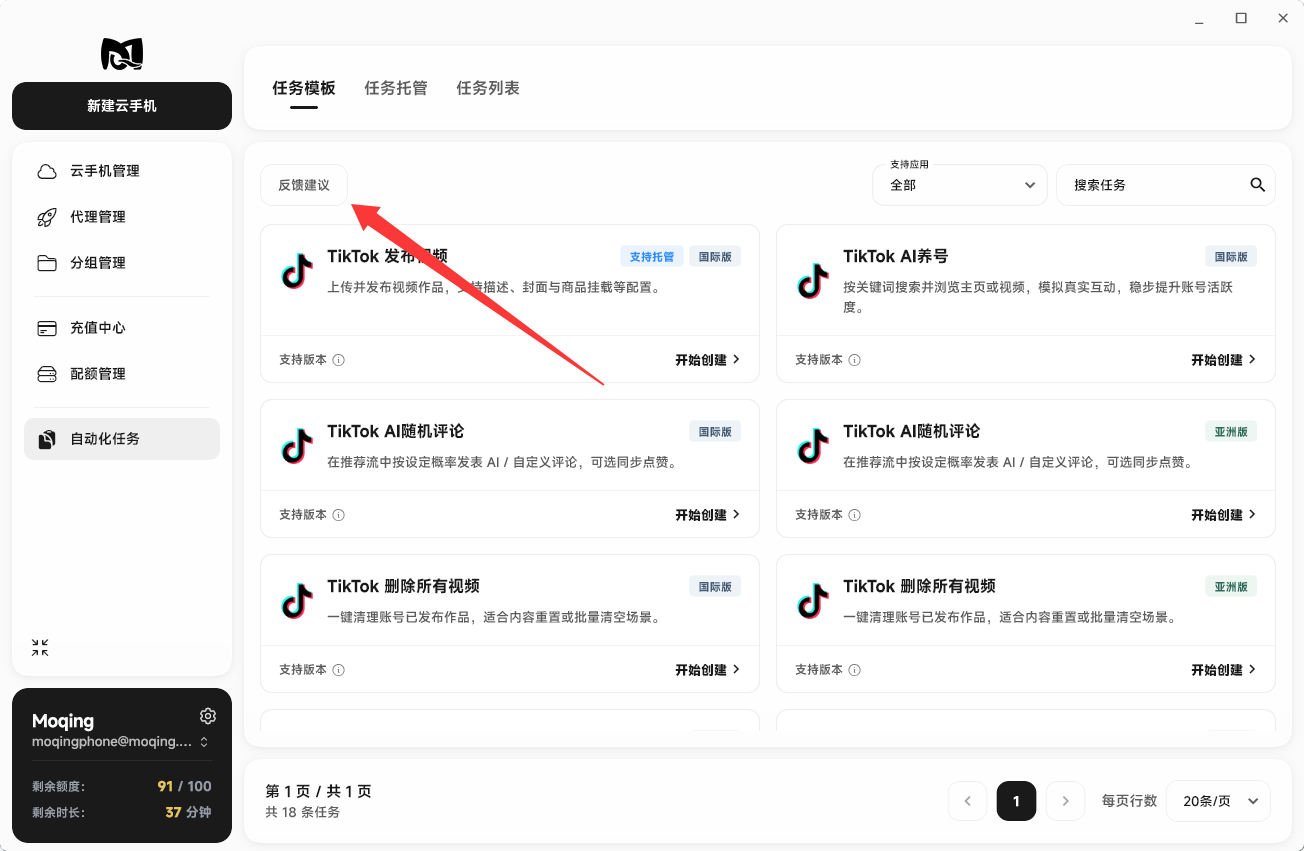Click the Moqing account name

(63, 721)
